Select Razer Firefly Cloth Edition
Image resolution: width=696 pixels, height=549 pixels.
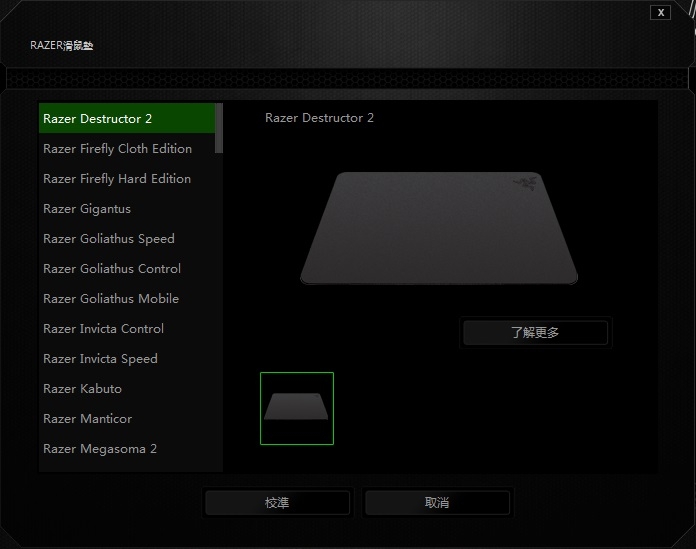127,149
